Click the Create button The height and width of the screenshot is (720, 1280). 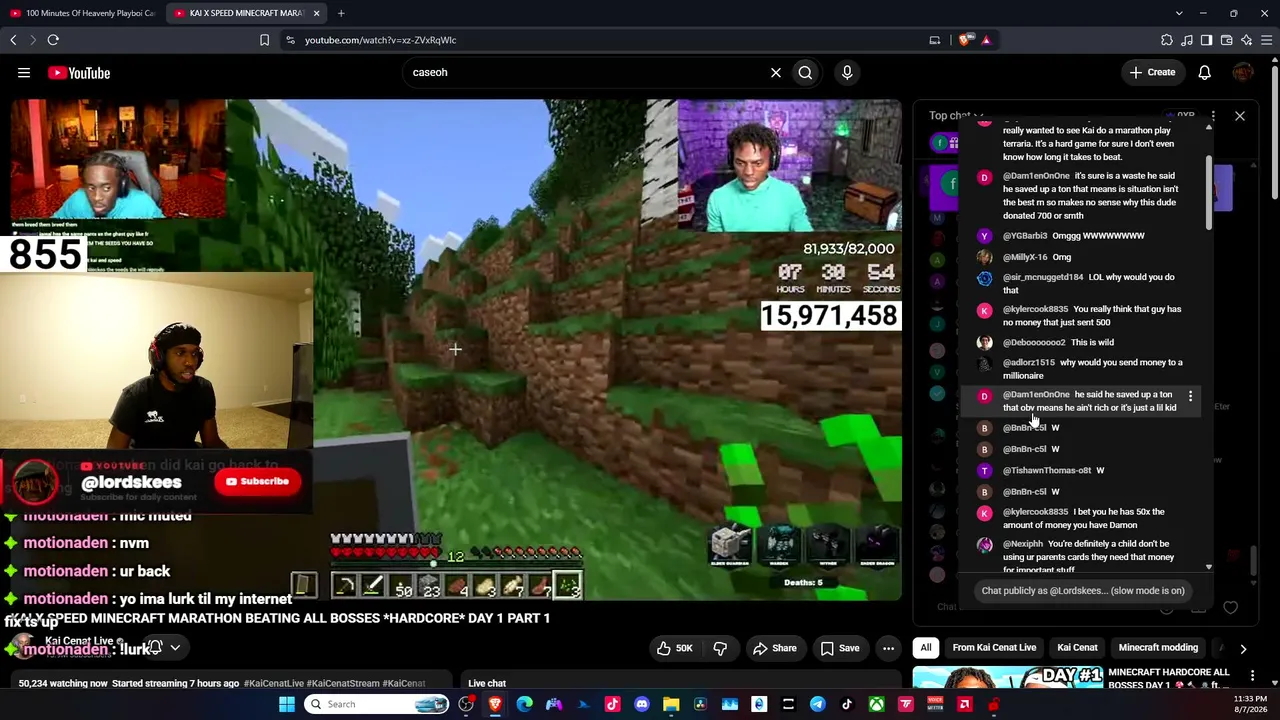(1152, 72)
